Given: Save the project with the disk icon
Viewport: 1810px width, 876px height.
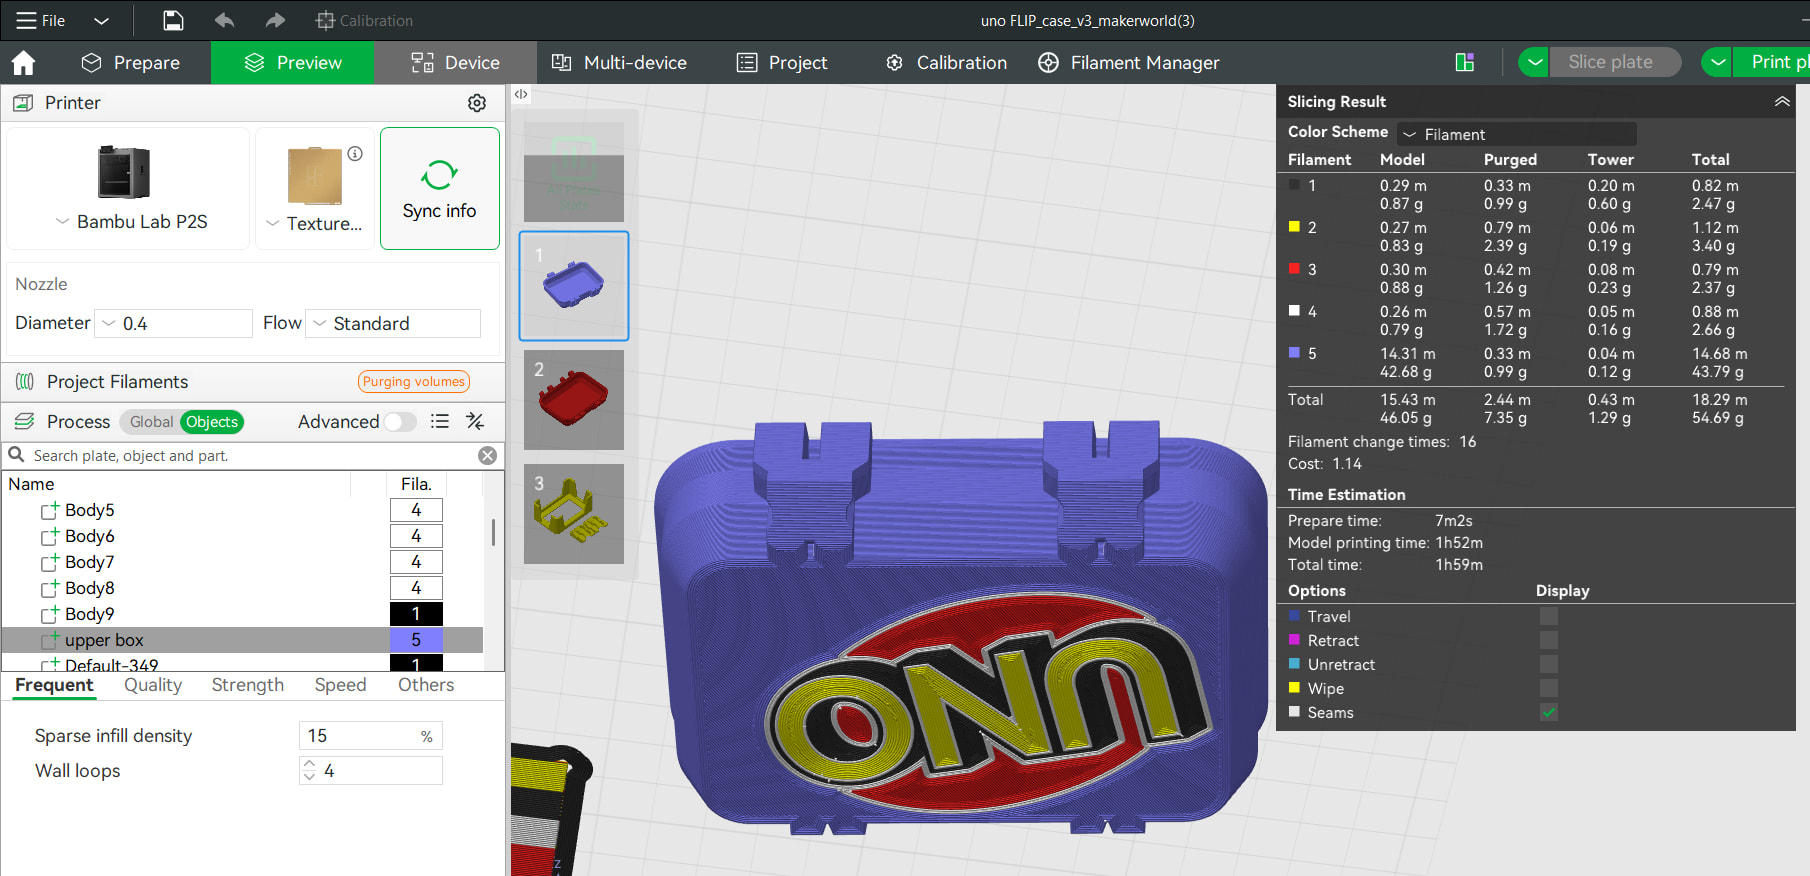Looking at the screenshot, I should 173,20.
